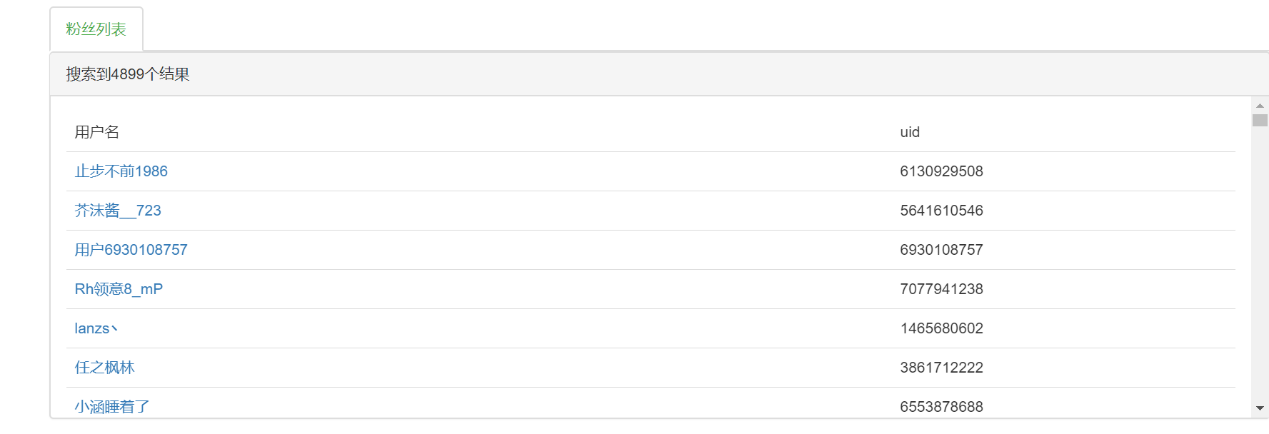Click the 用户名 column header
1269x434 pixels.
(97, 132)
